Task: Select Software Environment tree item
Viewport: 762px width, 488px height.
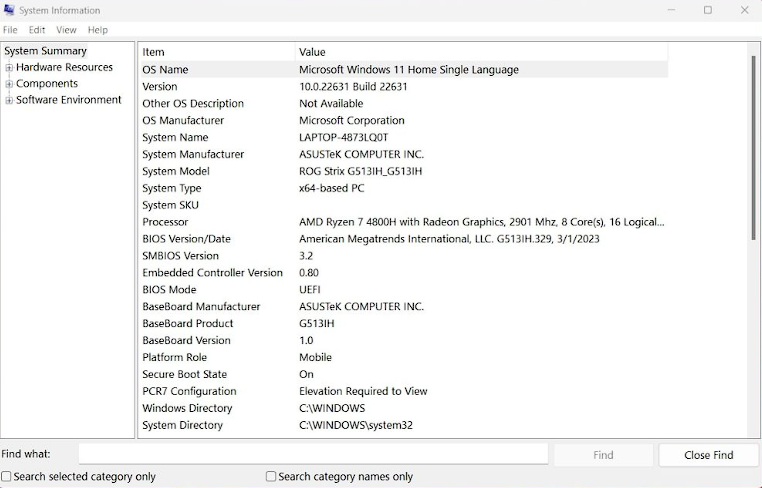Action: point(69,100)
